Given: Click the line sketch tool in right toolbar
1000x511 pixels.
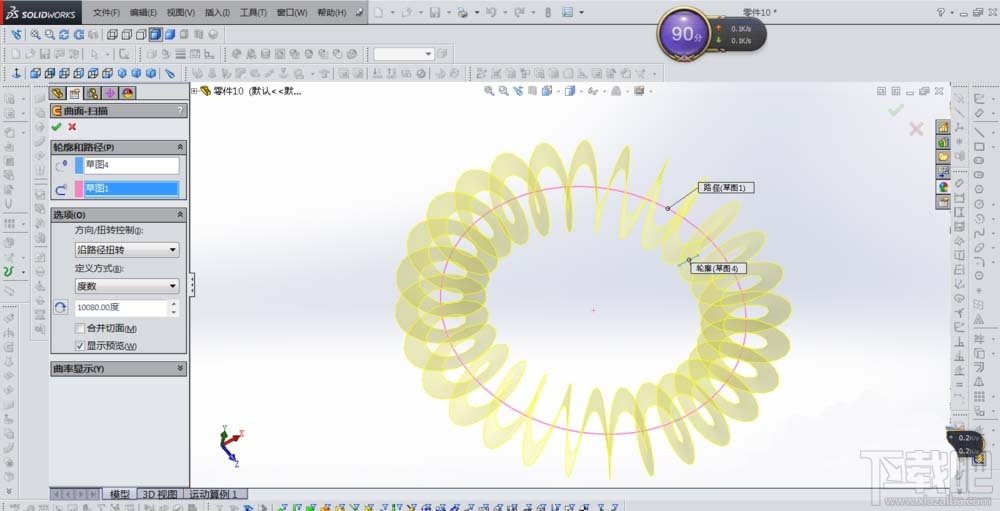Looking at the screenshot, I should tap(979, 132).
